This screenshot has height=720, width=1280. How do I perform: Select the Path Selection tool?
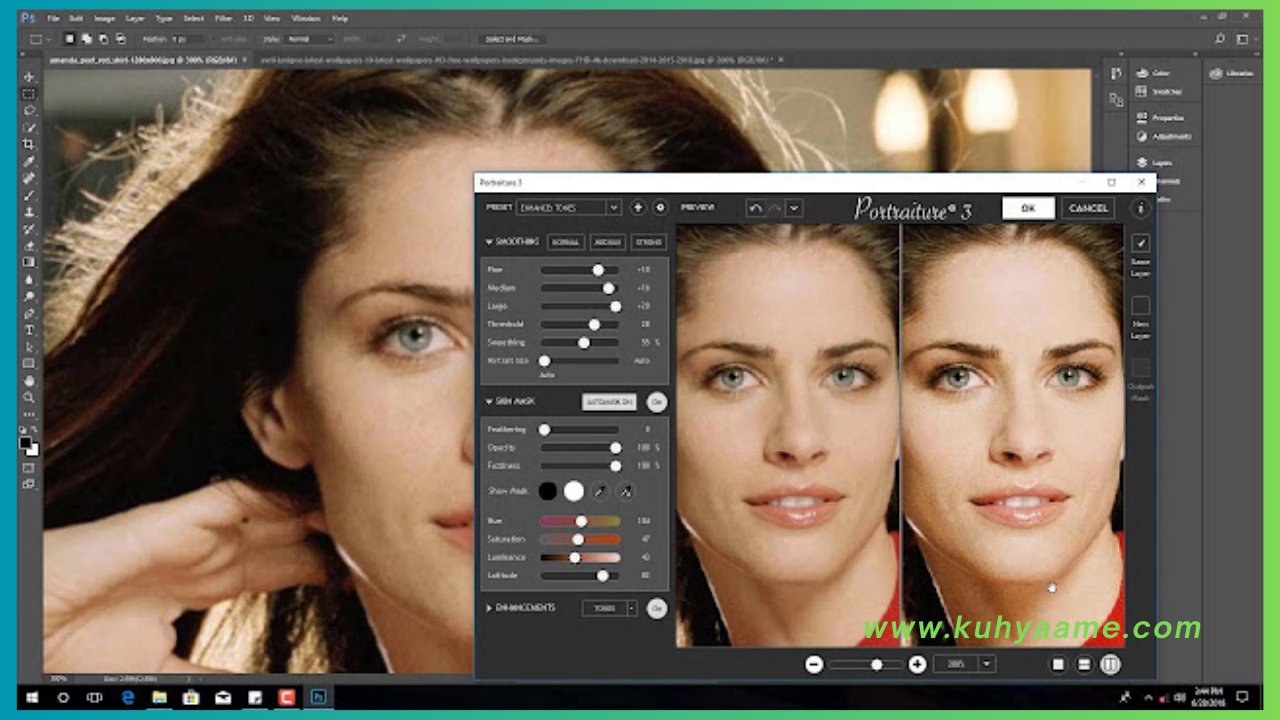coord(29,347)
